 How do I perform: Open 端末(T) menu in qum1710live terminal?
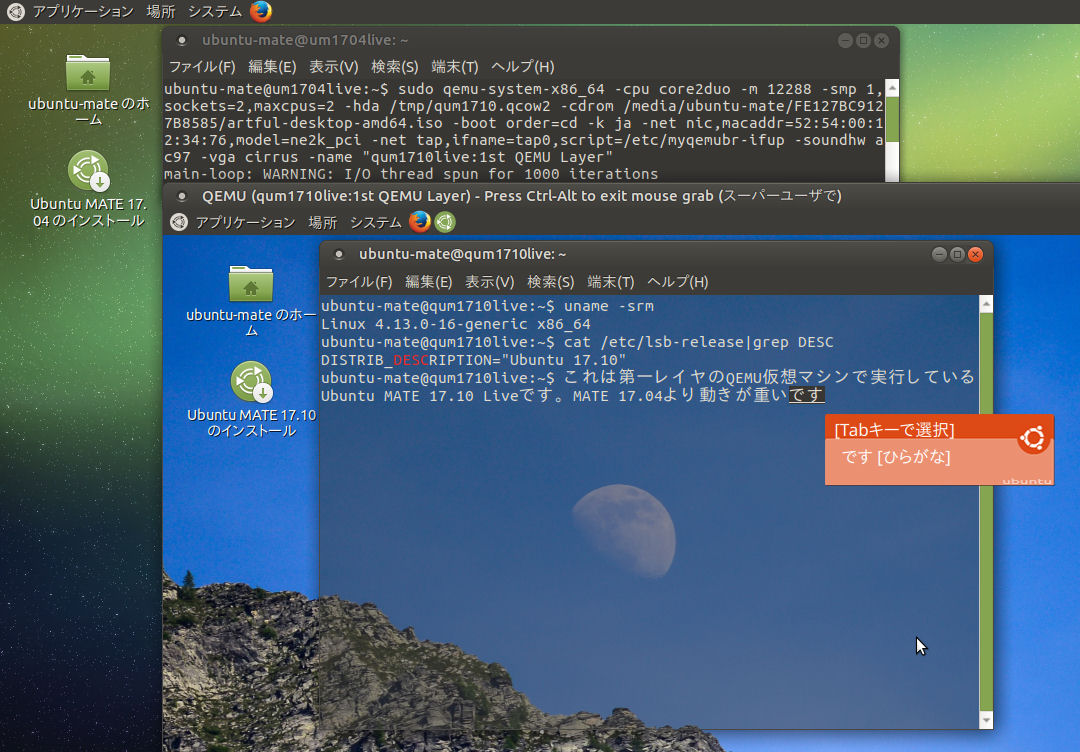tap(610, 282)
